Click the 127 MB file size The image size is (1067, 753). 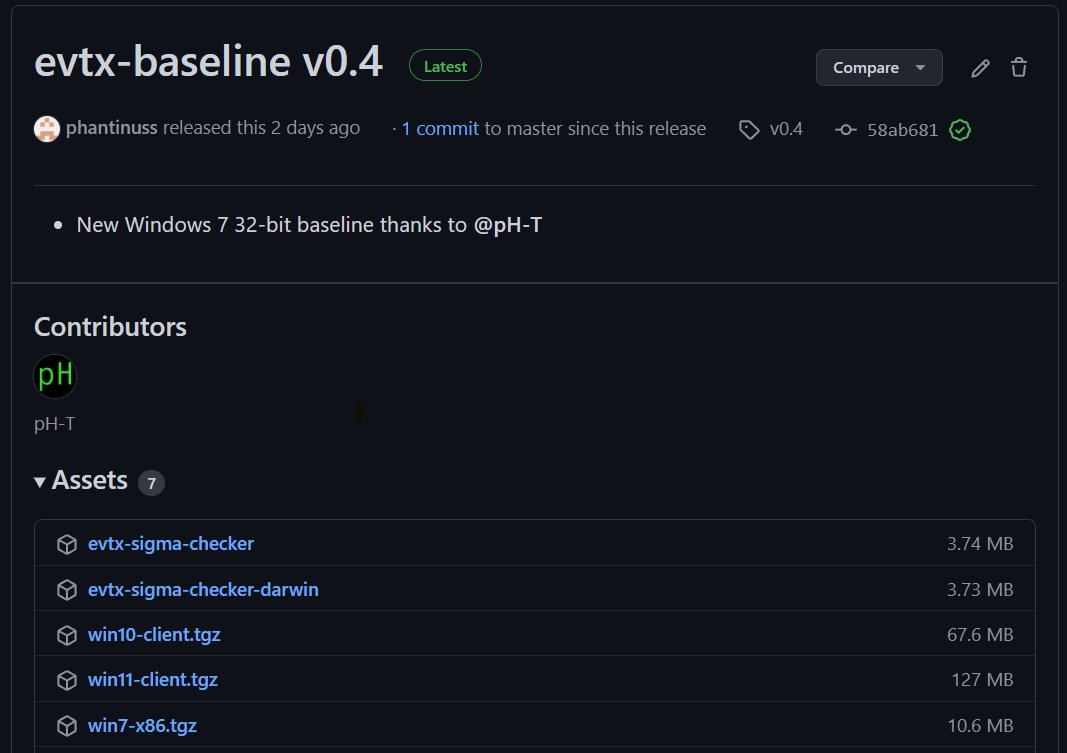pyautogui.click(x=983, y=680)
